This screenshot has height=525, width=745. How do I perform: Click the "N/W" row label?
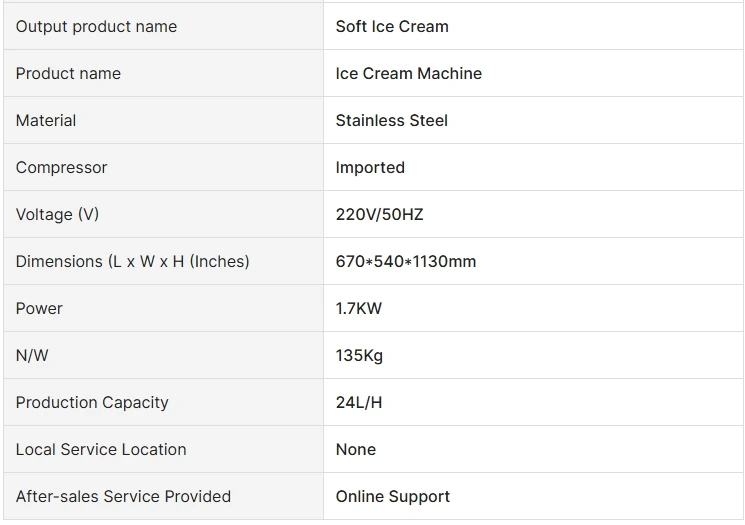tap(32, 356)
